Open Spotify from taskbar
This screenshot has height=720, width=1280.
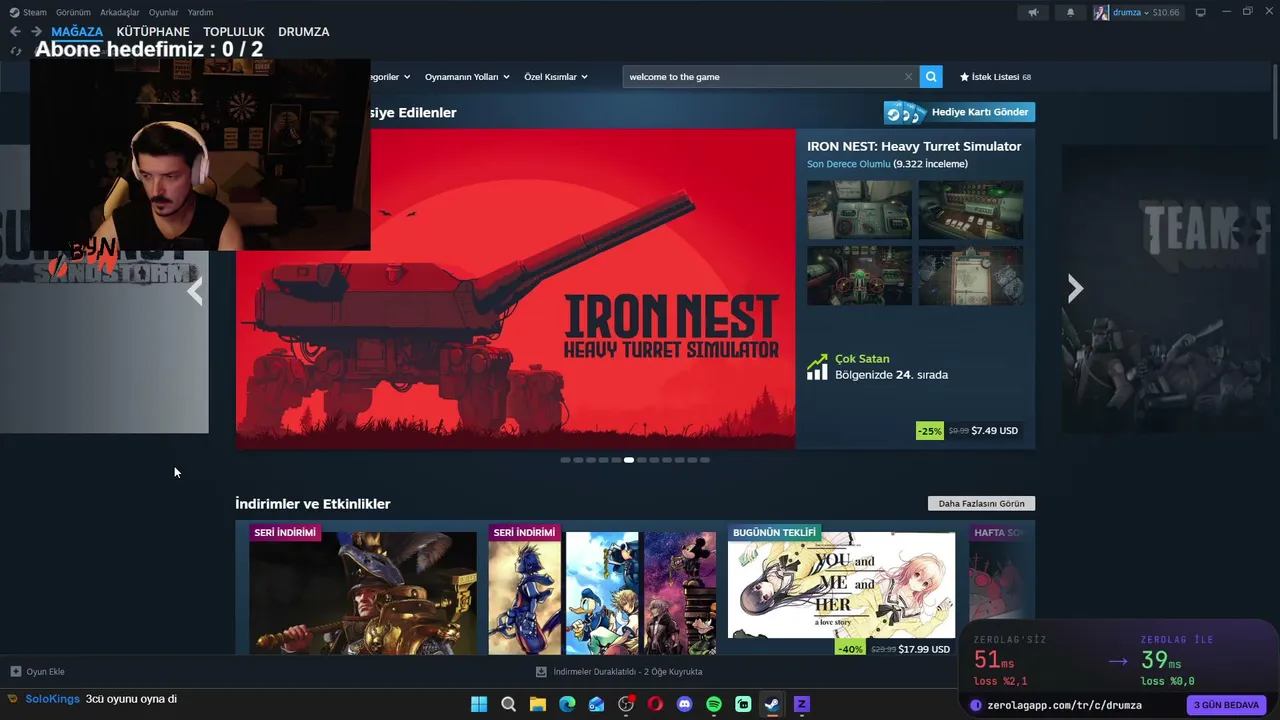pos(714,704)
